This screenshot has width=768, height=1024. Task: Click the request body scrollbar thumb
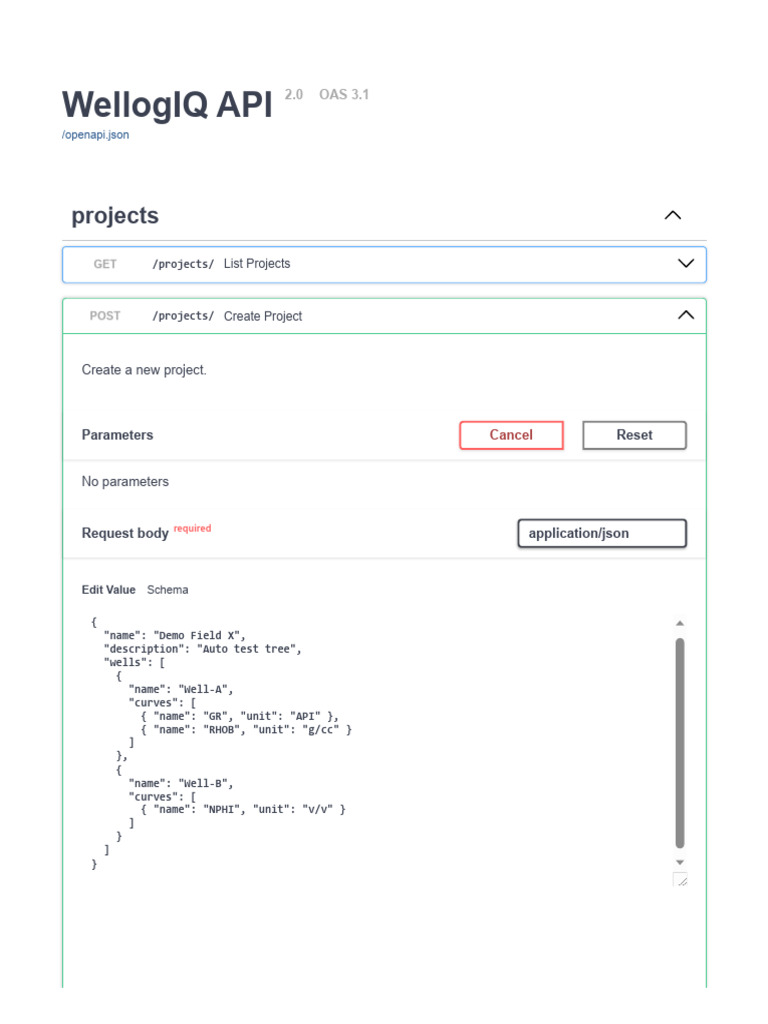pyautogui.click(x=680, y=740)
